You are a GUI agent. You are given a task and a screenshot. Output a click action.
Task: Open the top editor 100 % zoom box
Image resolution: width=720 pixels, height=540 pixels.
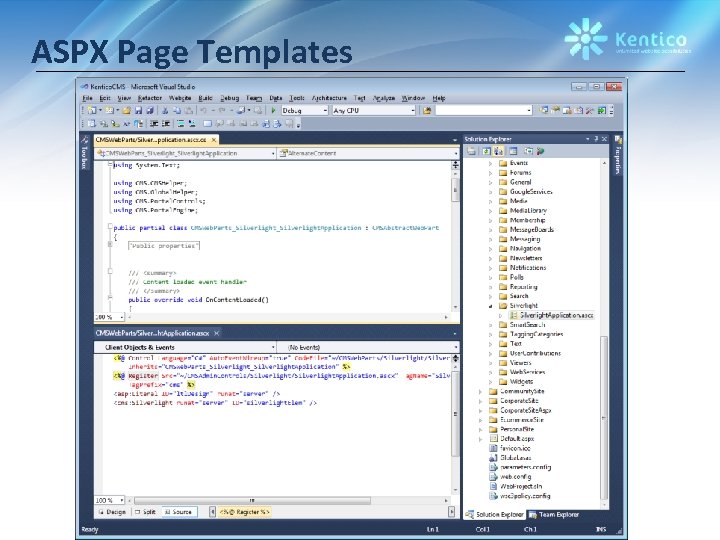click(109, 317)
